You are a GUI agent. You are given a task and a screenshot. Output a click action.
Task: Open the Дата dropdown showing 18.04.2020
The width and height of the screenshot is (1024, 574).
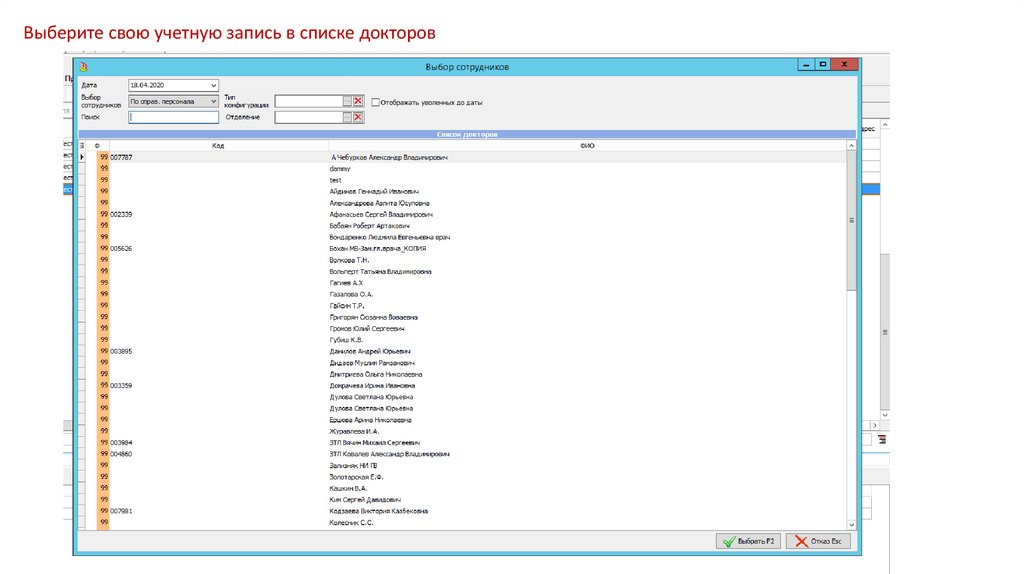[x=213, y=86]
